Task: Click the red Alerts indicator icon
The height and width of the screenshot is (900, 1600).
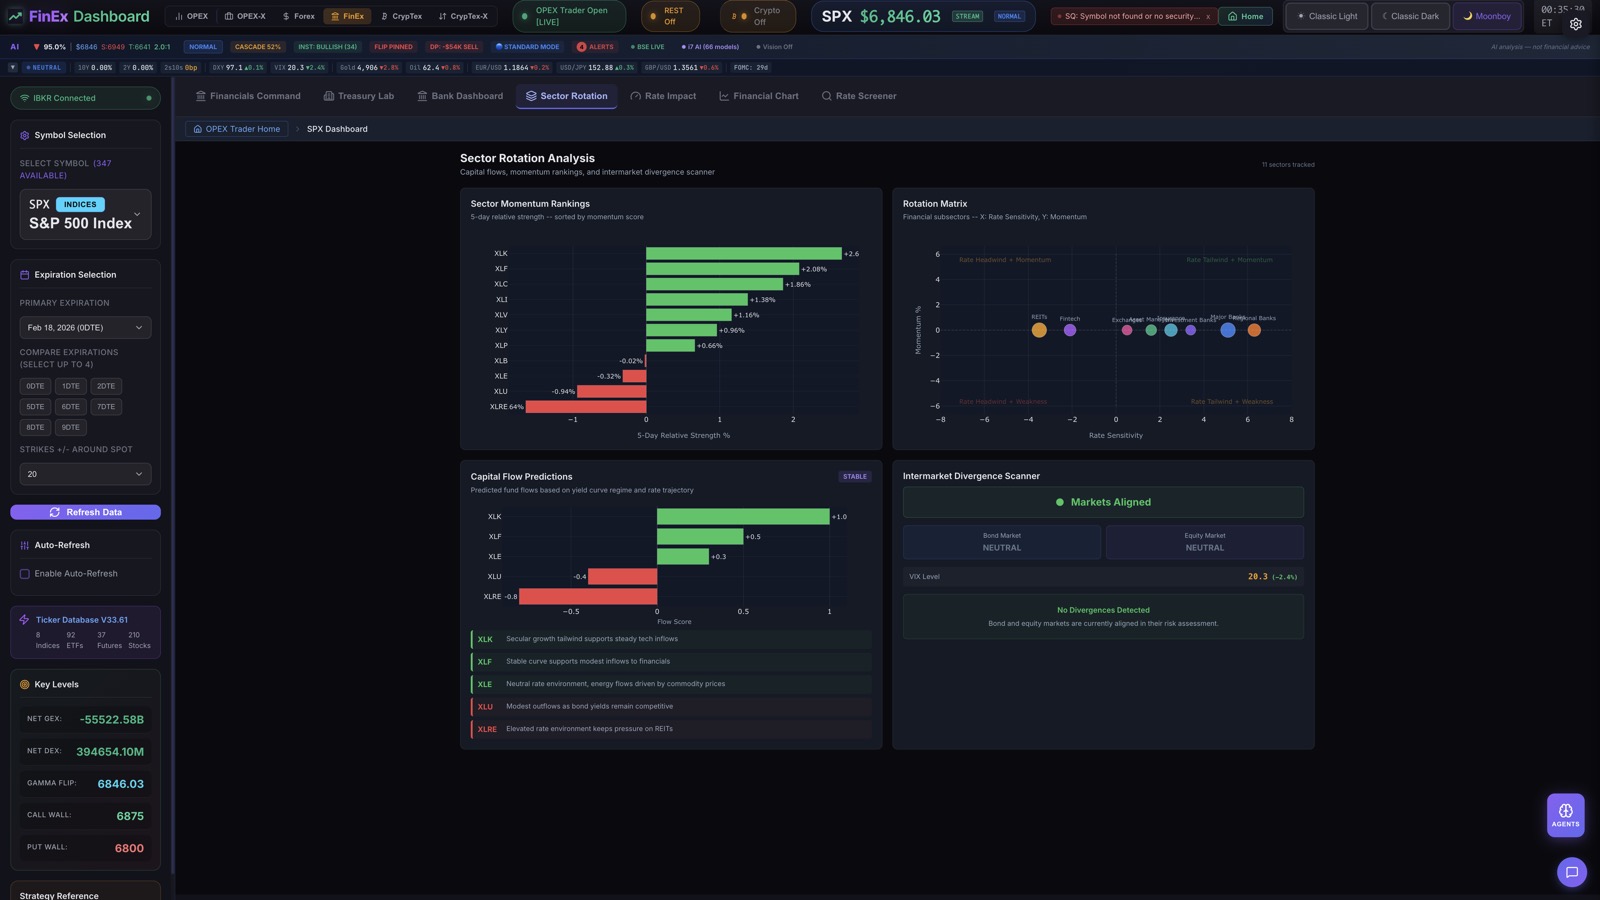Action: click(x=581, y=47)
